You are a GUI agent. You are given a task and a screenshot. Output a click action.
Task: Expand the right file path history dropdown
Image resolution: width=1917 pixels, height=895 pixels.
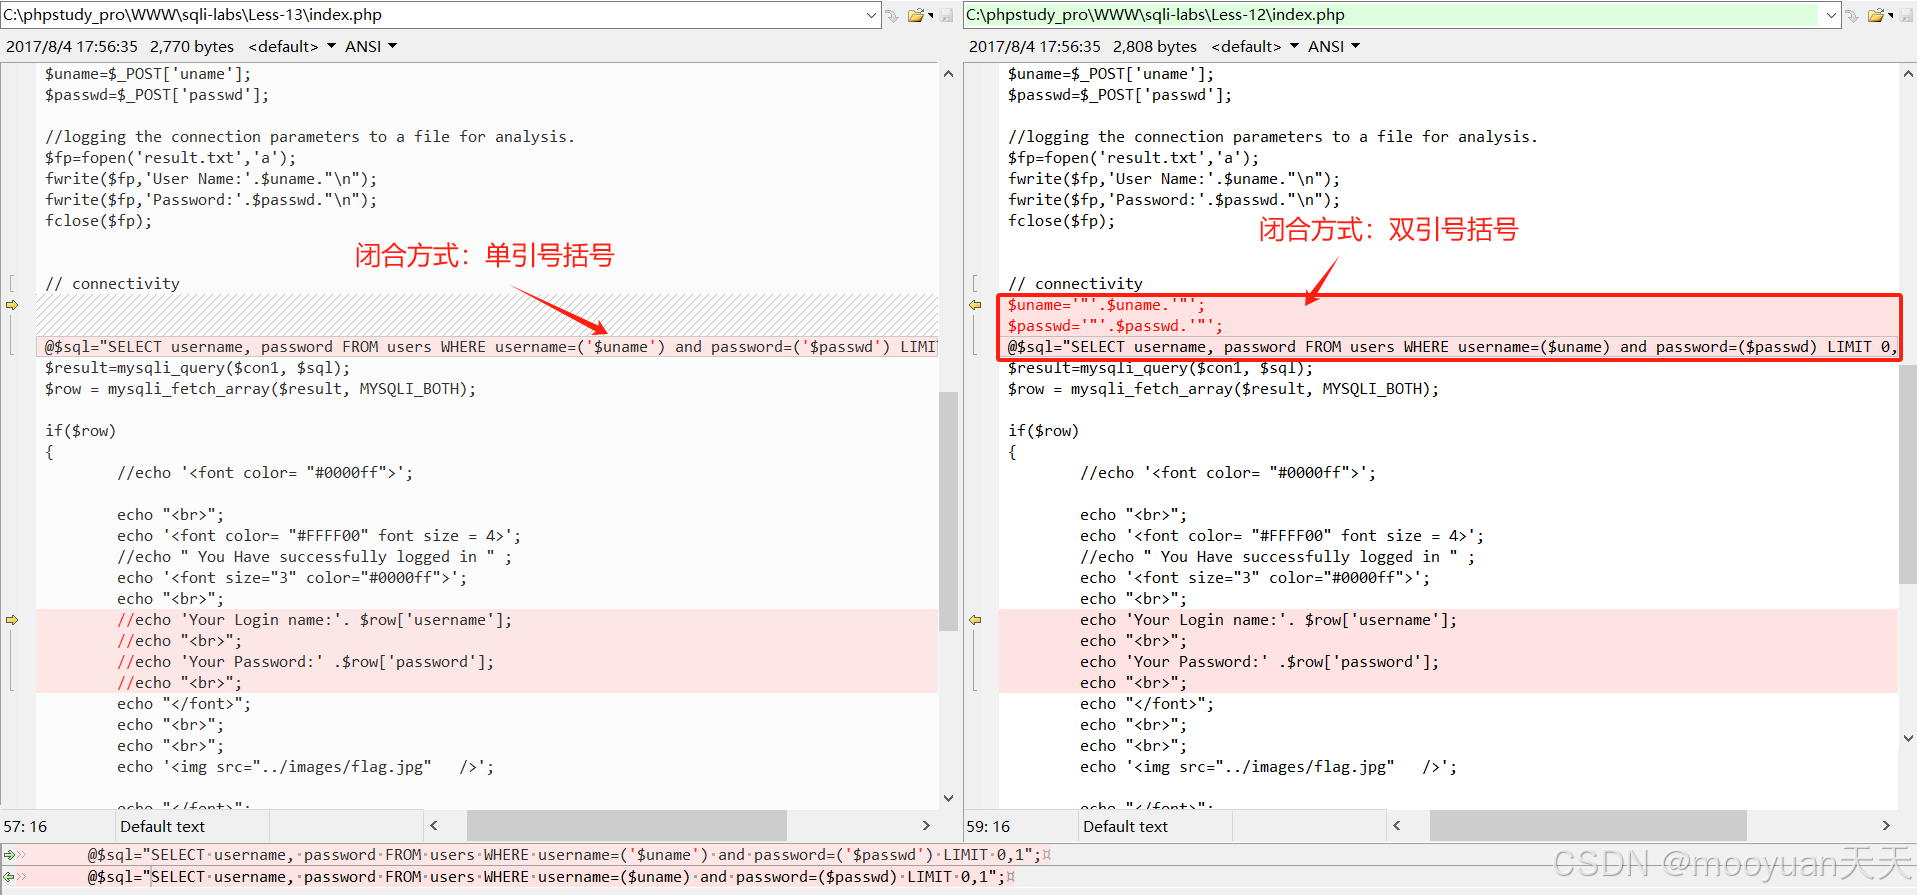pos(1831,15)
